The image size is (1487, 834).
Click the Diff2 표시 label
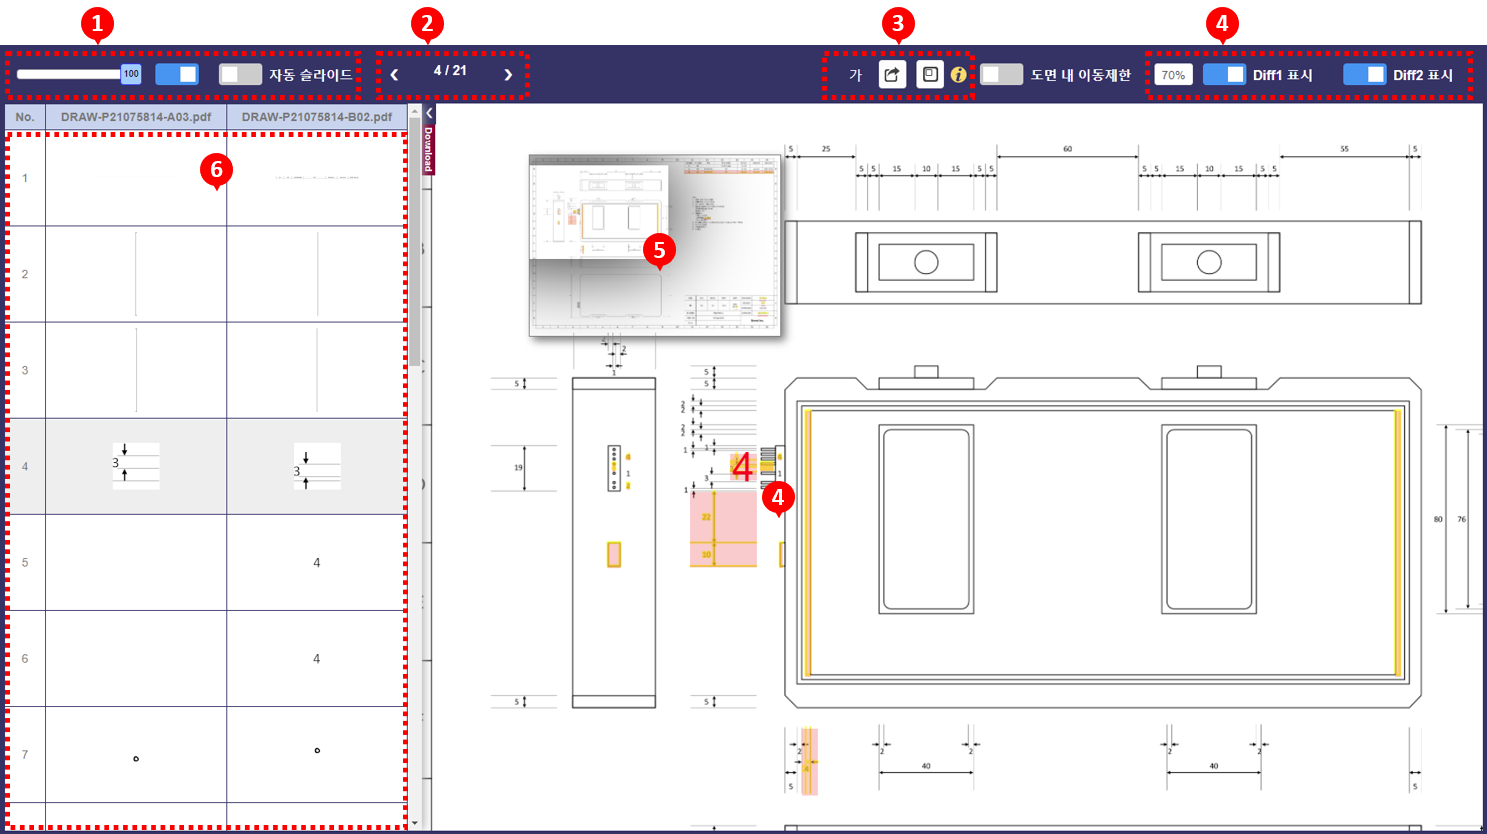click(x=1423, y=75)
